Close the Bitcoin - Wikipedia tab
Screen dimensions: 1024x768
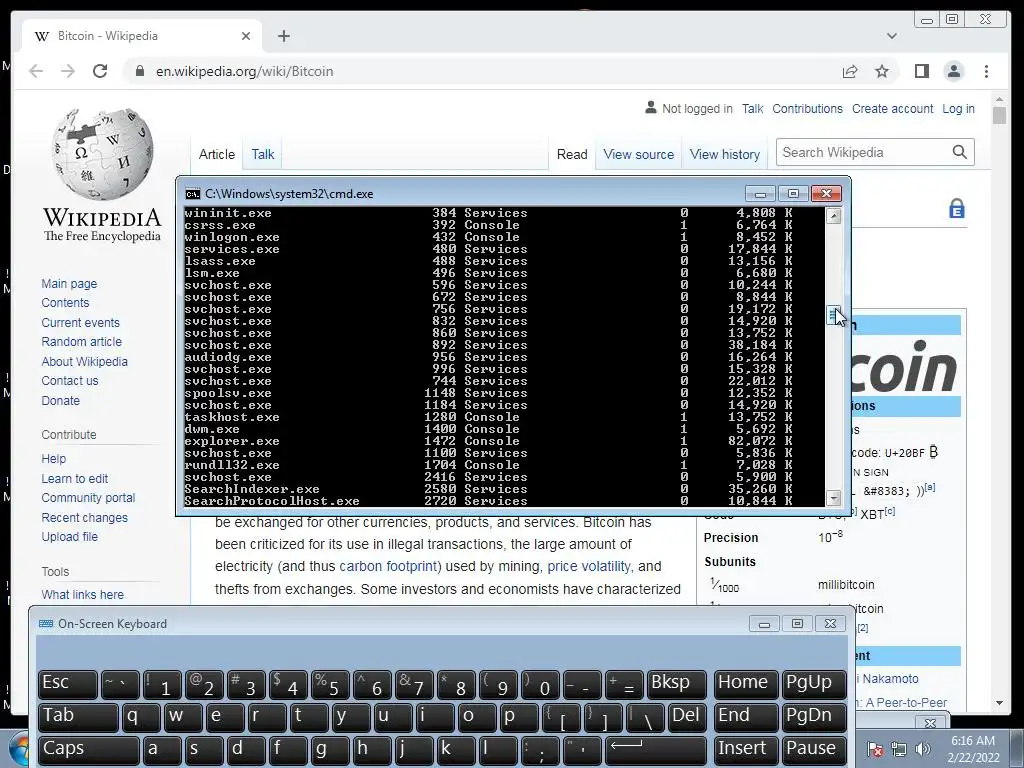tap(246, 36)
